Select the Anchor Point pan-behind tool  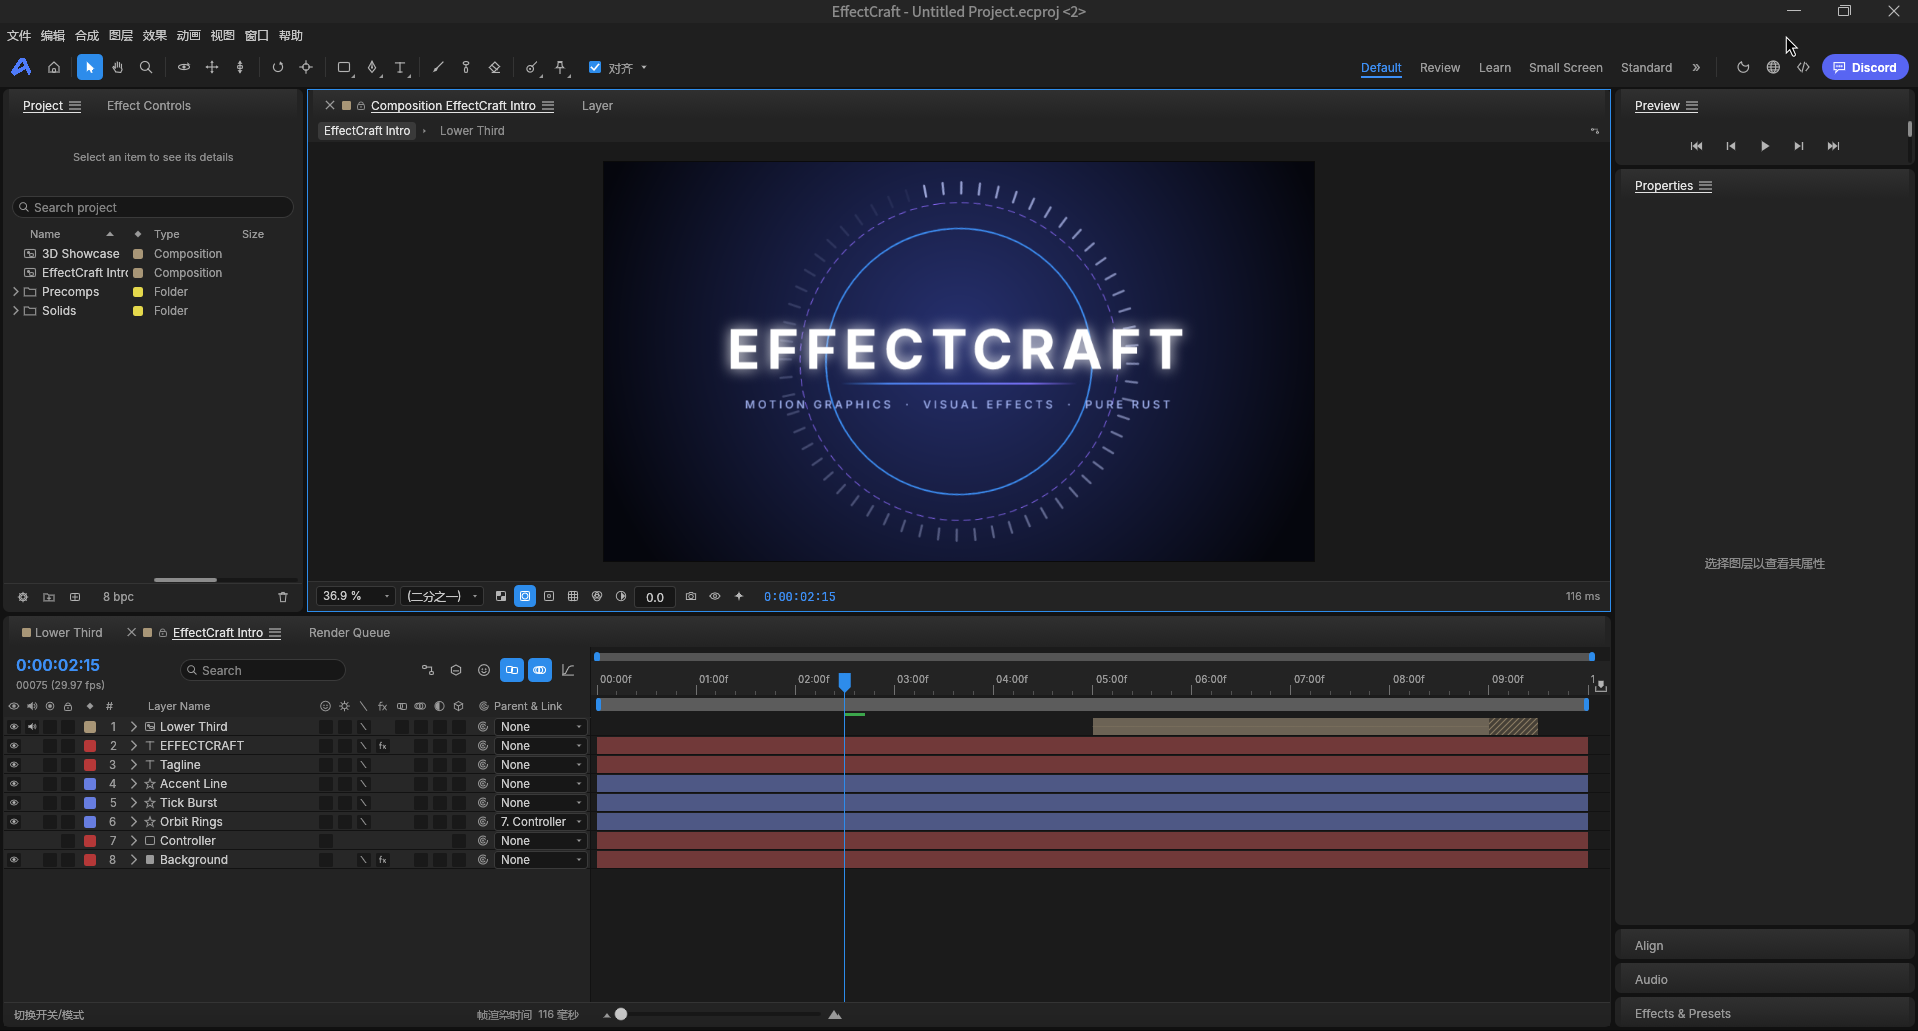(306, 67)
